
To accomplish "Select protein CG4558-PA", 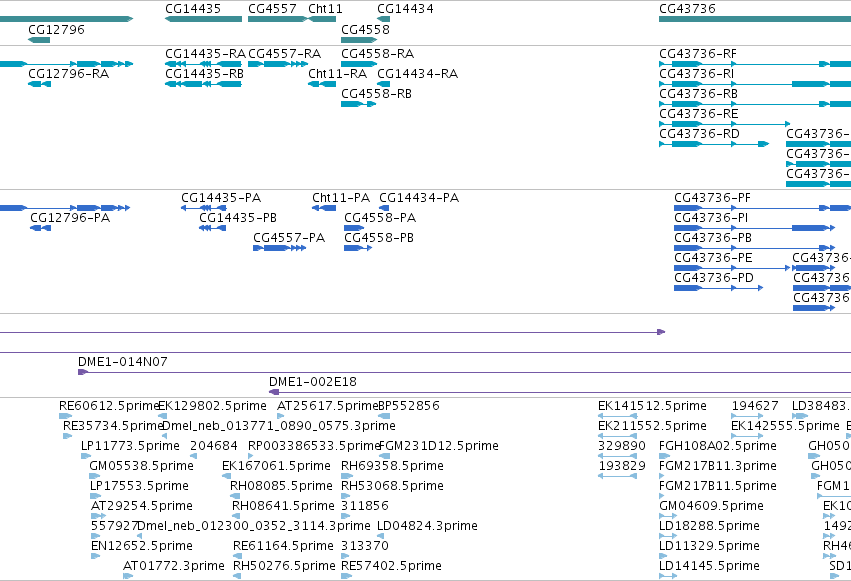I will pos(380,218).
